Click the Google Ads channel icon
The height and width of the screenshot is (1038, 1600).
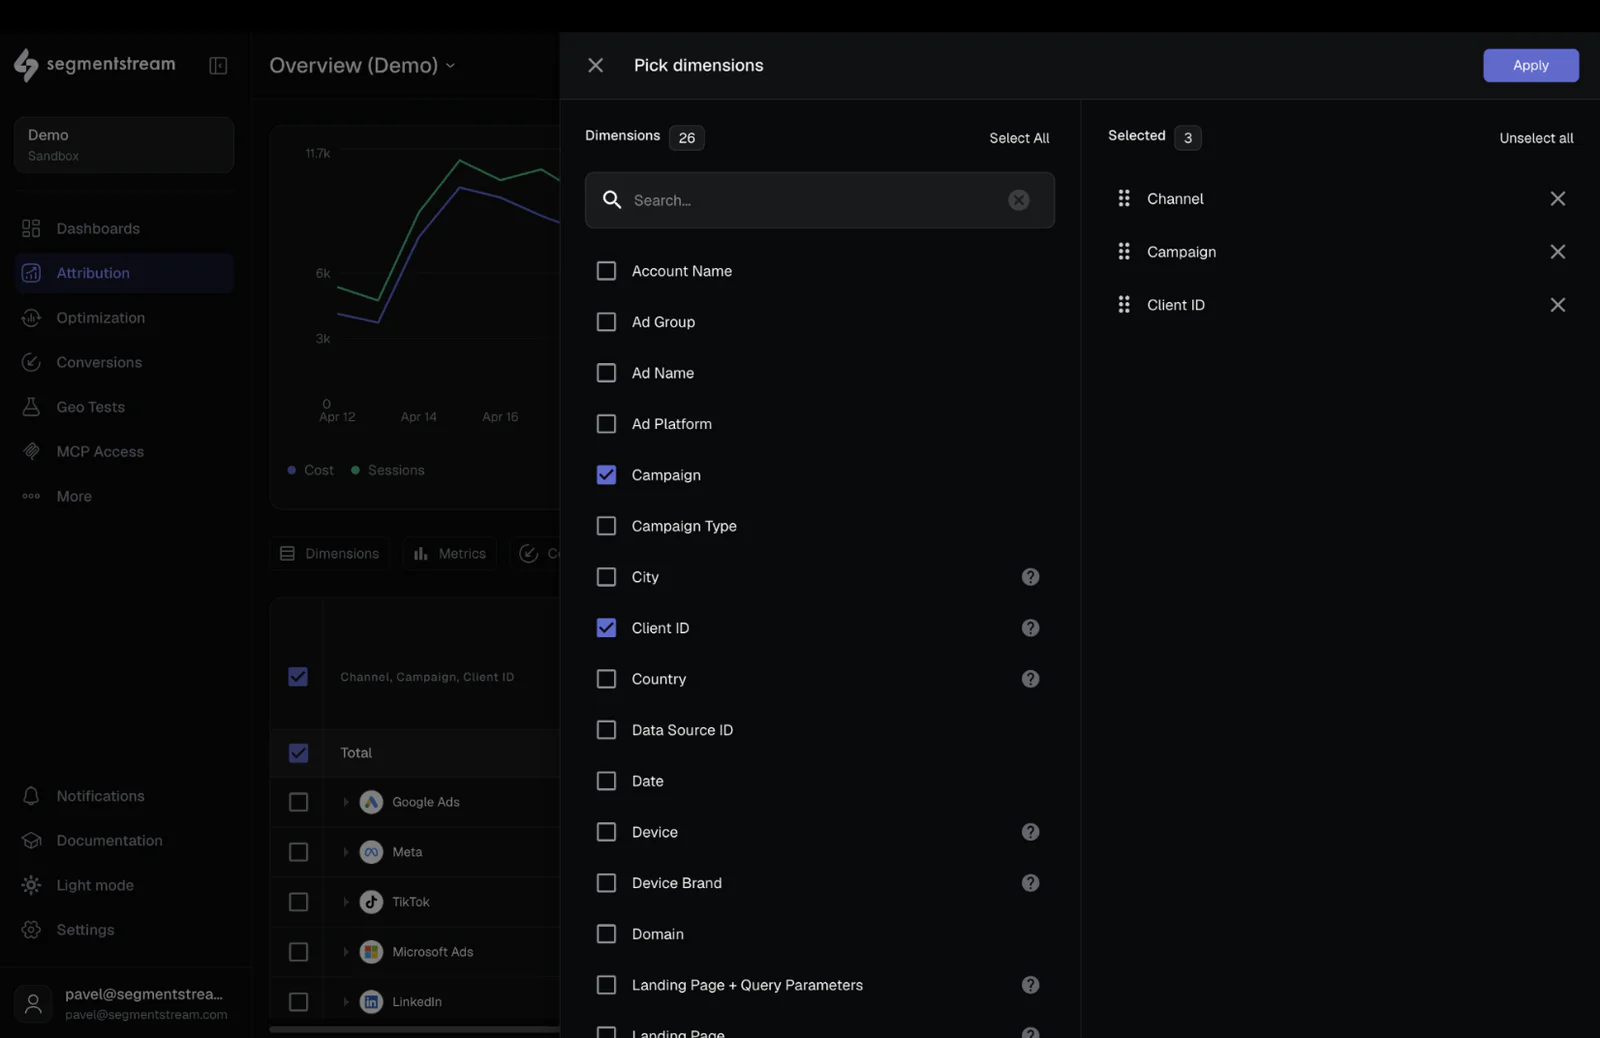pyautogui.click(x=371, y=802)
